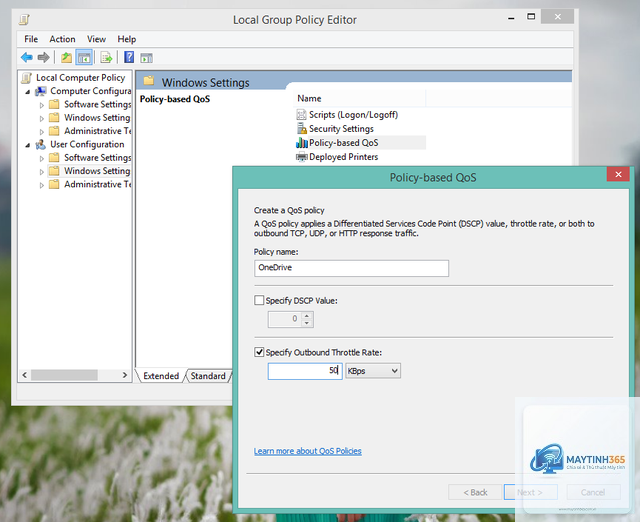This screenshot has width=640, height=522.
Task: Click the Deployed Printers icon
Action: (302, 157)
